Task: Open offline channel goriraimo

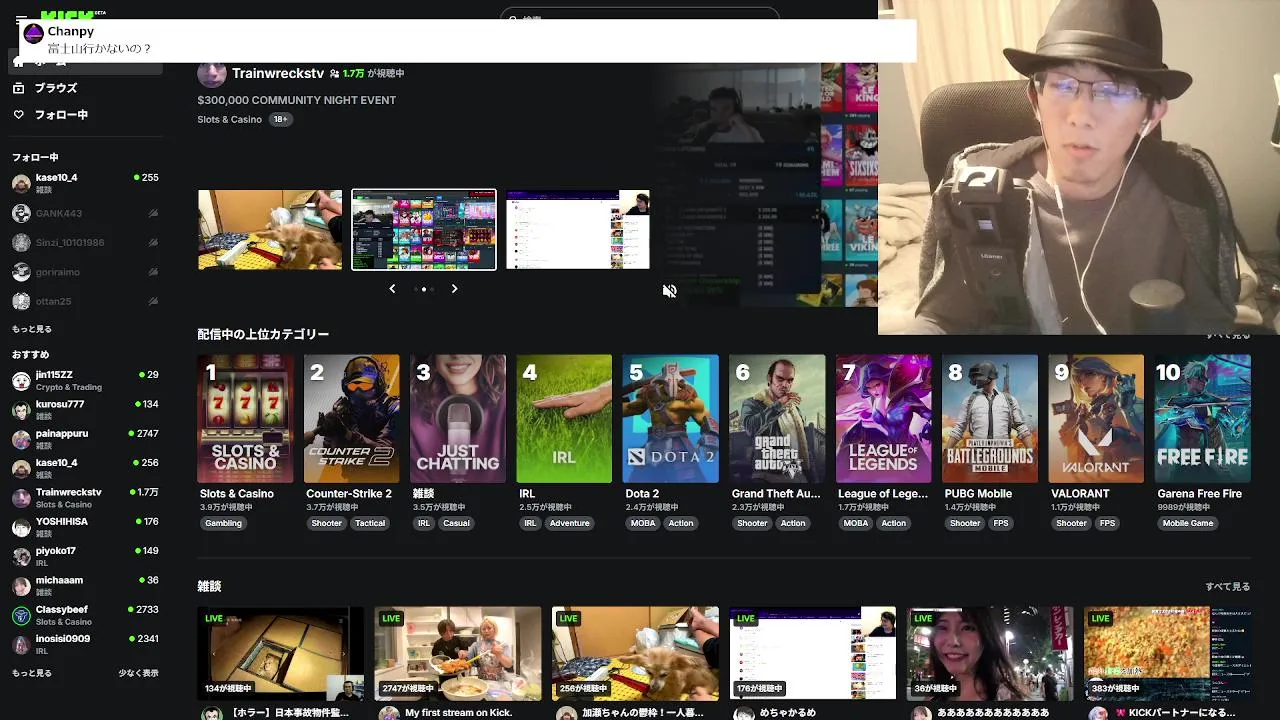Action: point(85,272)
